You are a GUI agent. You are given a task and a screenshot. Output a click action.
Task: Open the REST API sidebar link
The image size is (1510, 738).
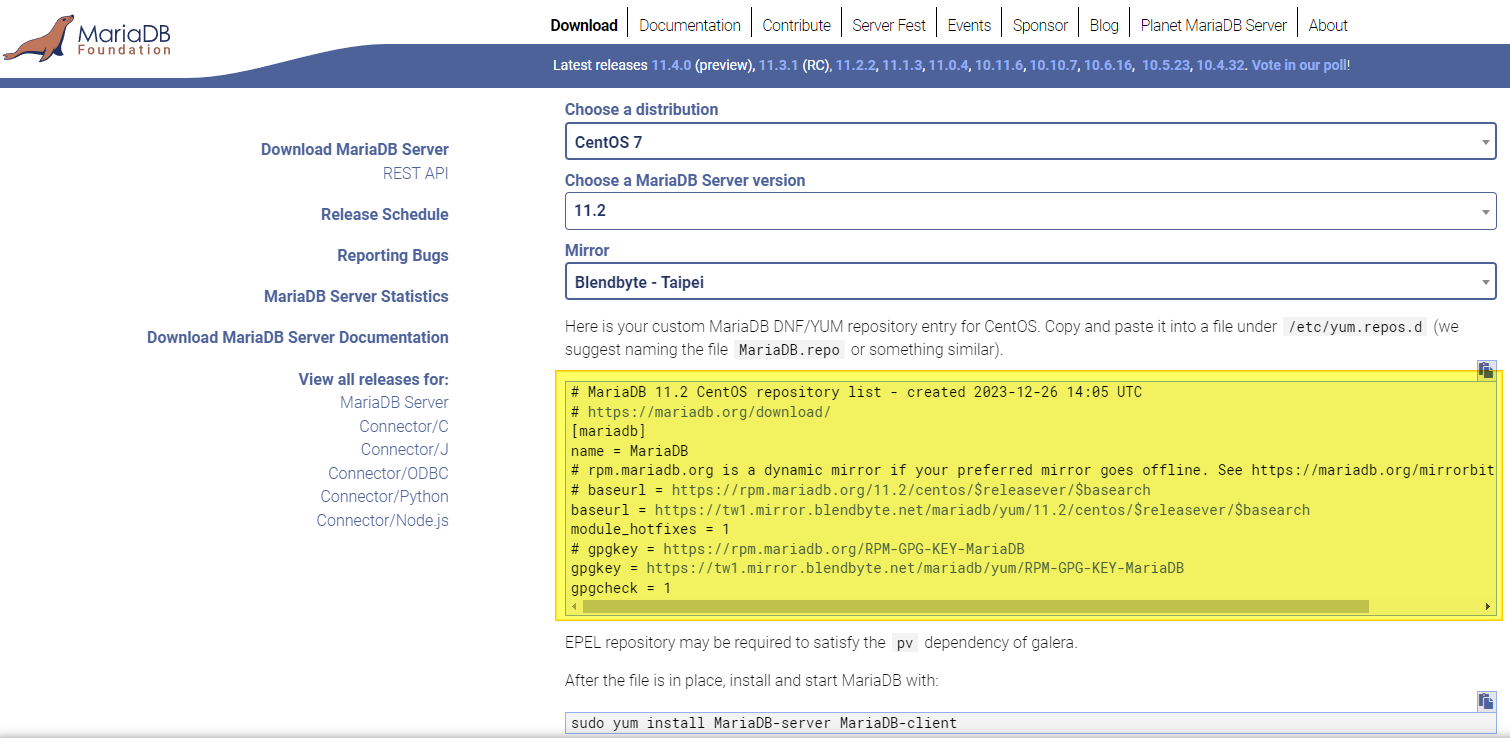point(416,173)
